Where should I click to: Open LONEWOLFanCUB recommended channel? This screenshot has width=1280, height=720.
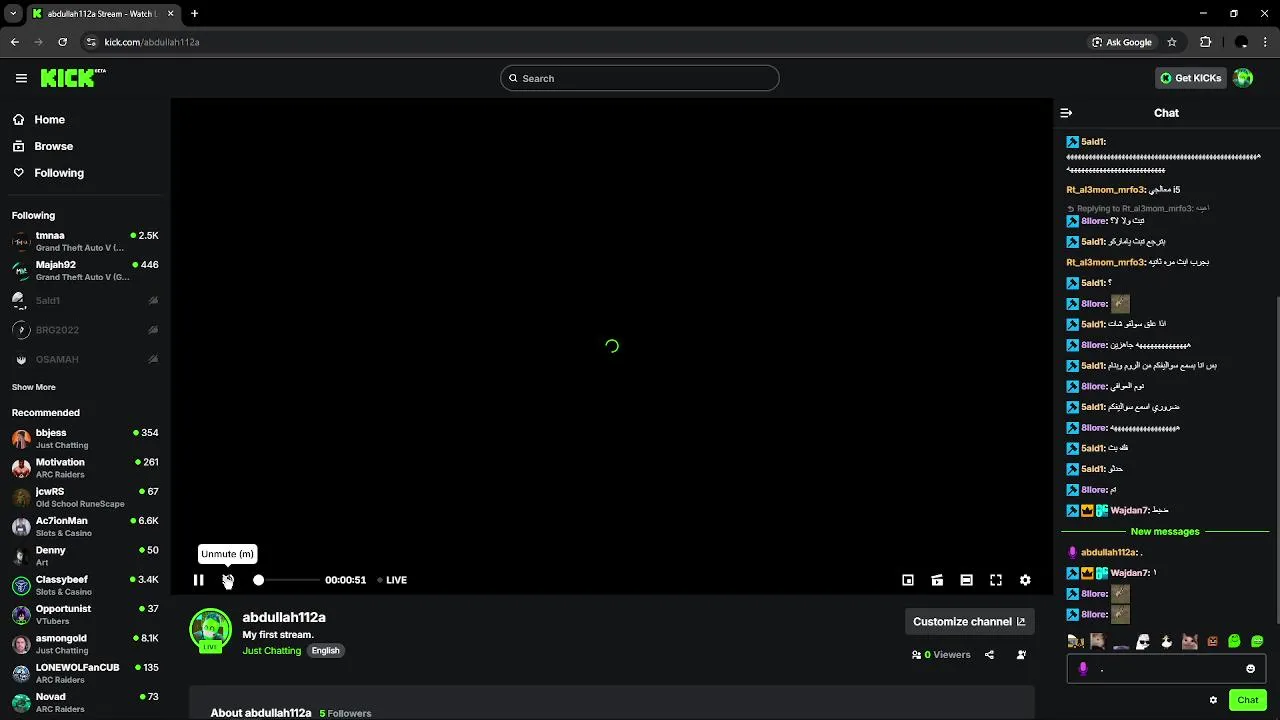(x=85, y=673)
